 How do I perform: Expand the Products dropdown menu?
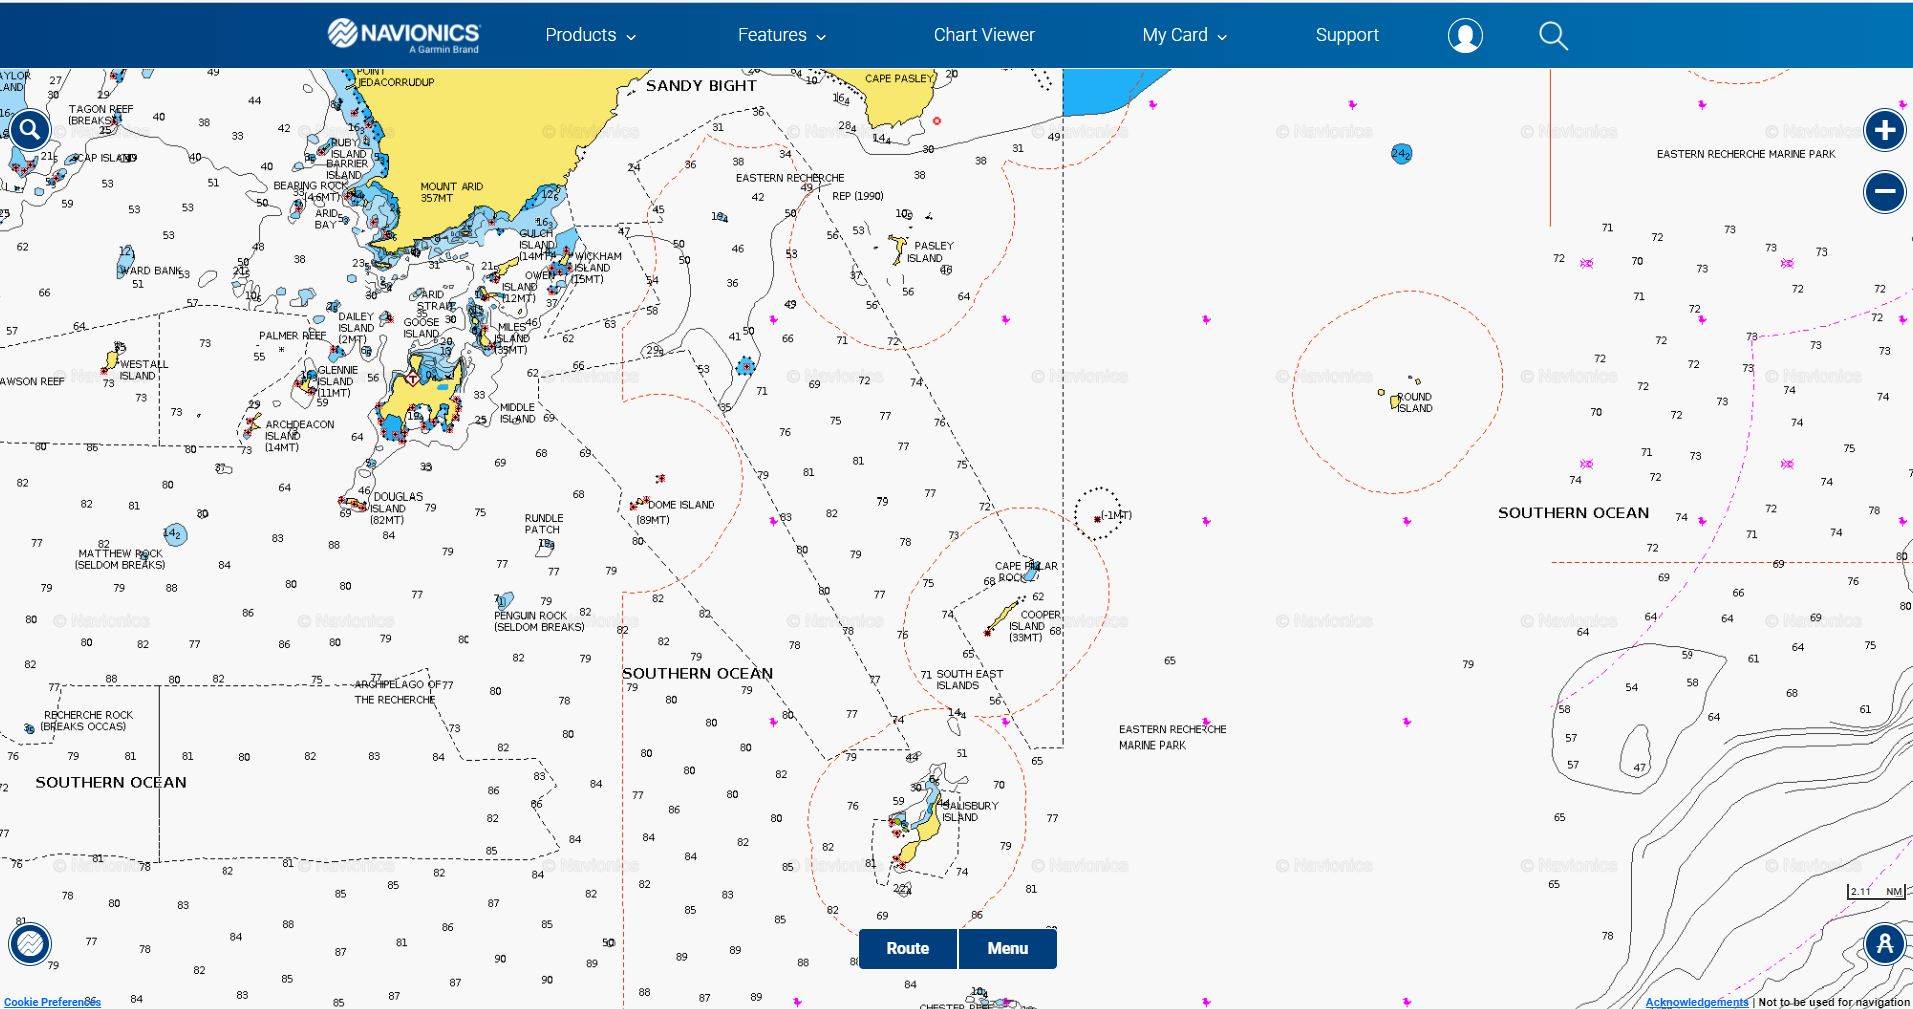click(x=590, y=35)
